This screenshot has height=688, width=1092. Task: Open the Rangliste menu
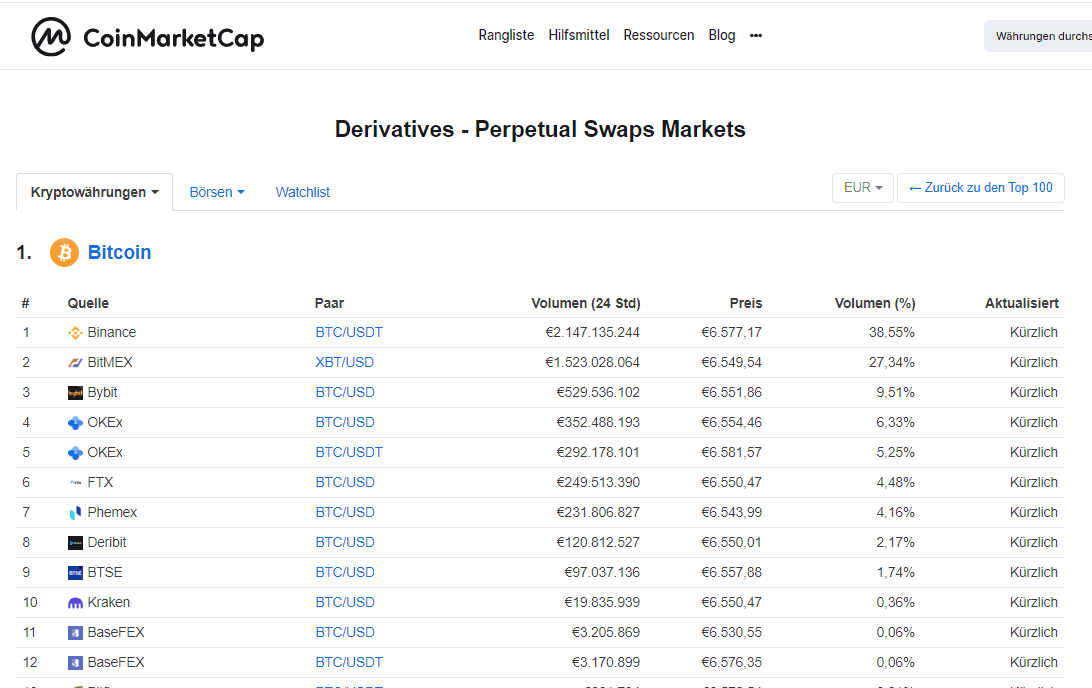pyautogui.click(x=506, y=35)
